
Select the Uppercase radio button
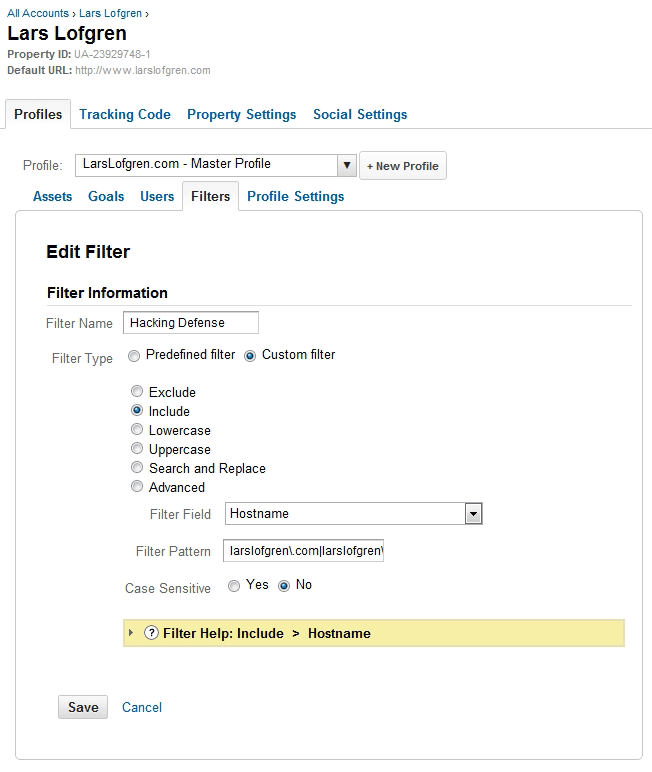click(x=137, y=449)
